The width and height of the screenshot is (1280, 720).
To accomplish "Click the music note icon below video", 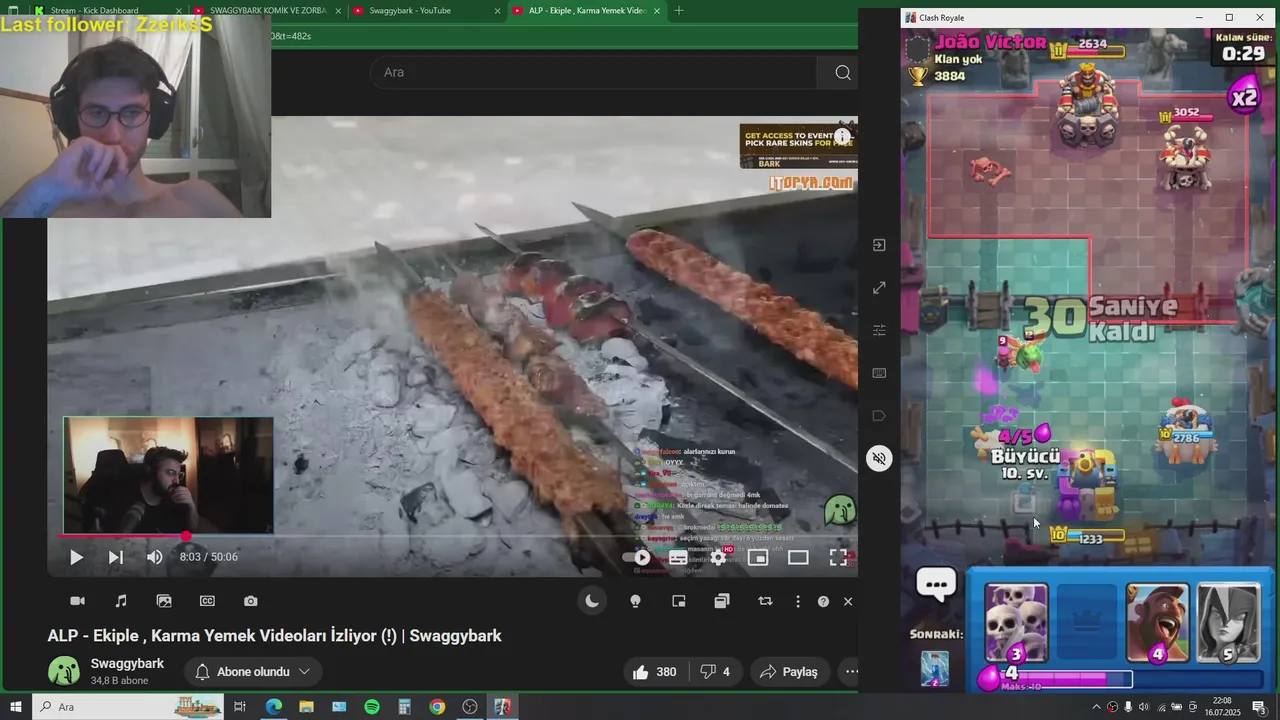I will tap(121, 601).
